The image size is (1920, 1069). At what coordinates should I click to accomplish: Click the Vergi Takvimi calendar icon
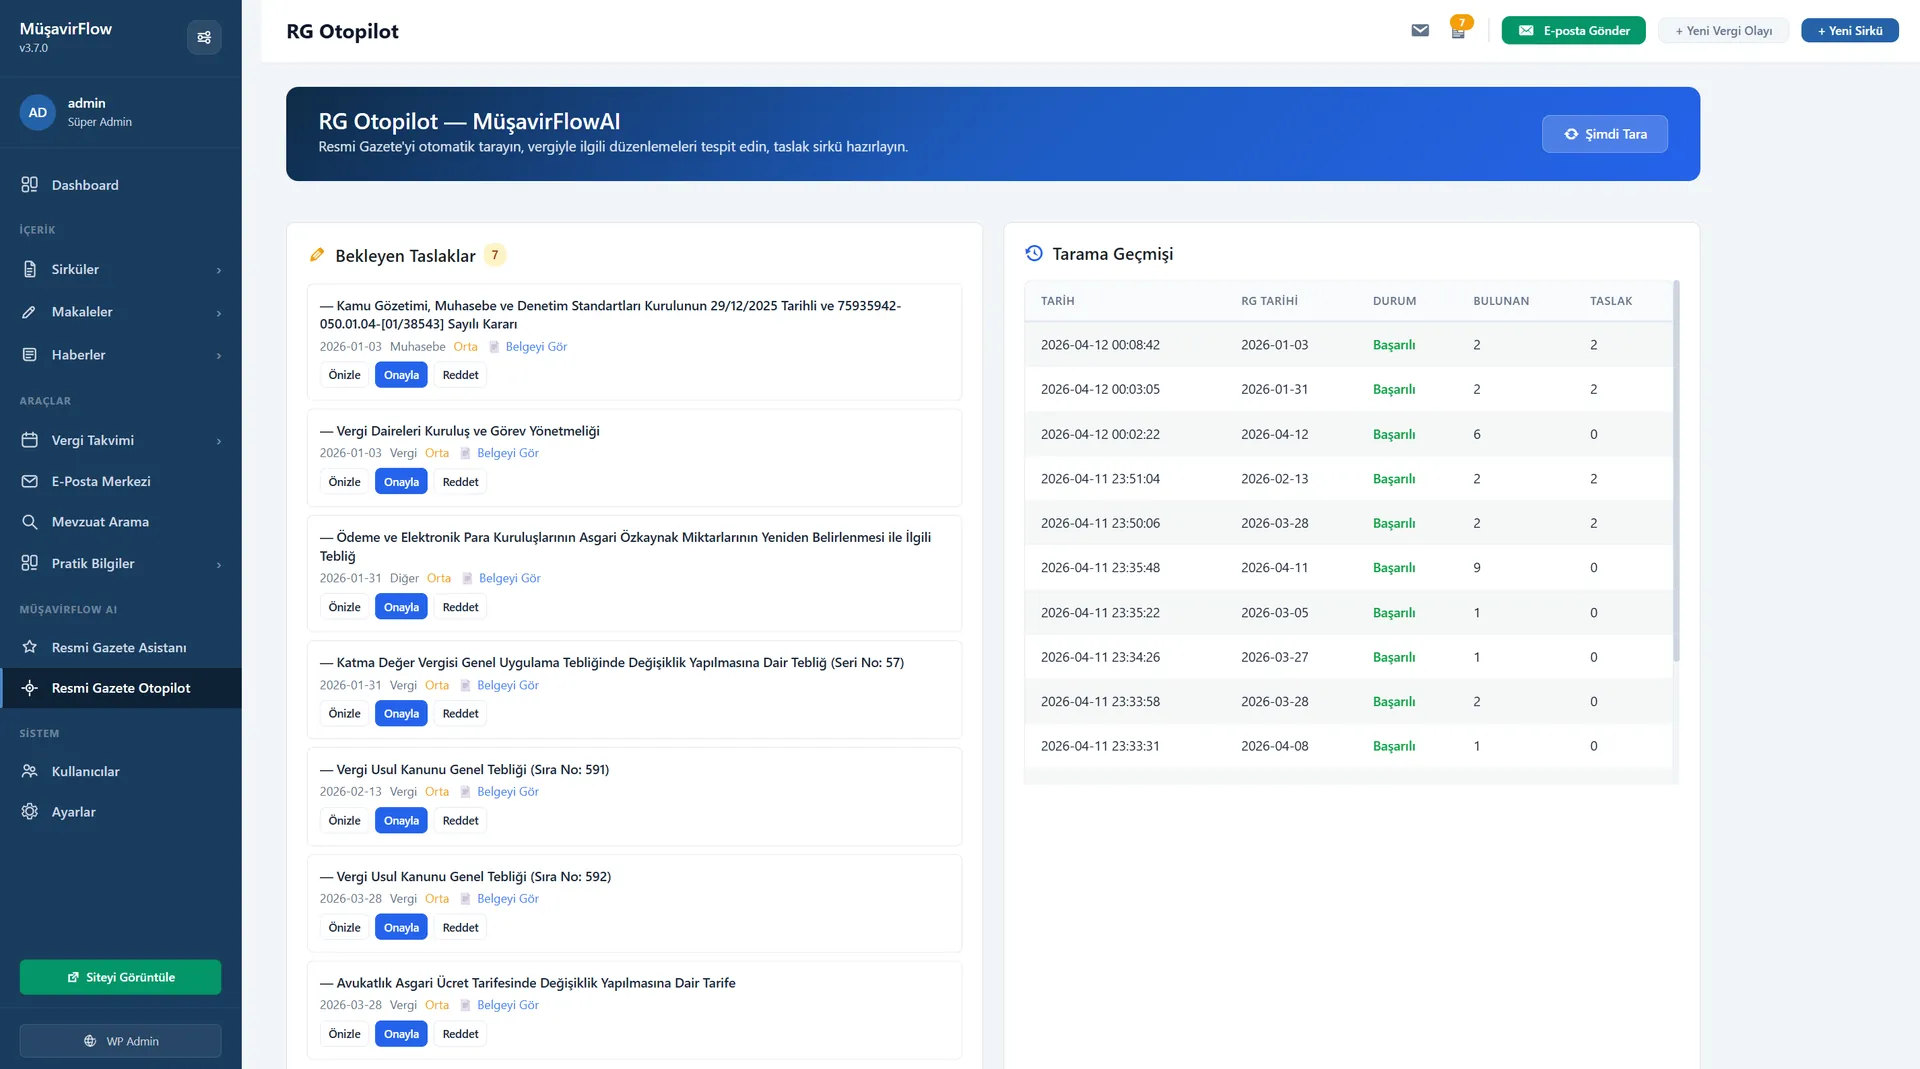pyautogui.click(x=30, y=440)
